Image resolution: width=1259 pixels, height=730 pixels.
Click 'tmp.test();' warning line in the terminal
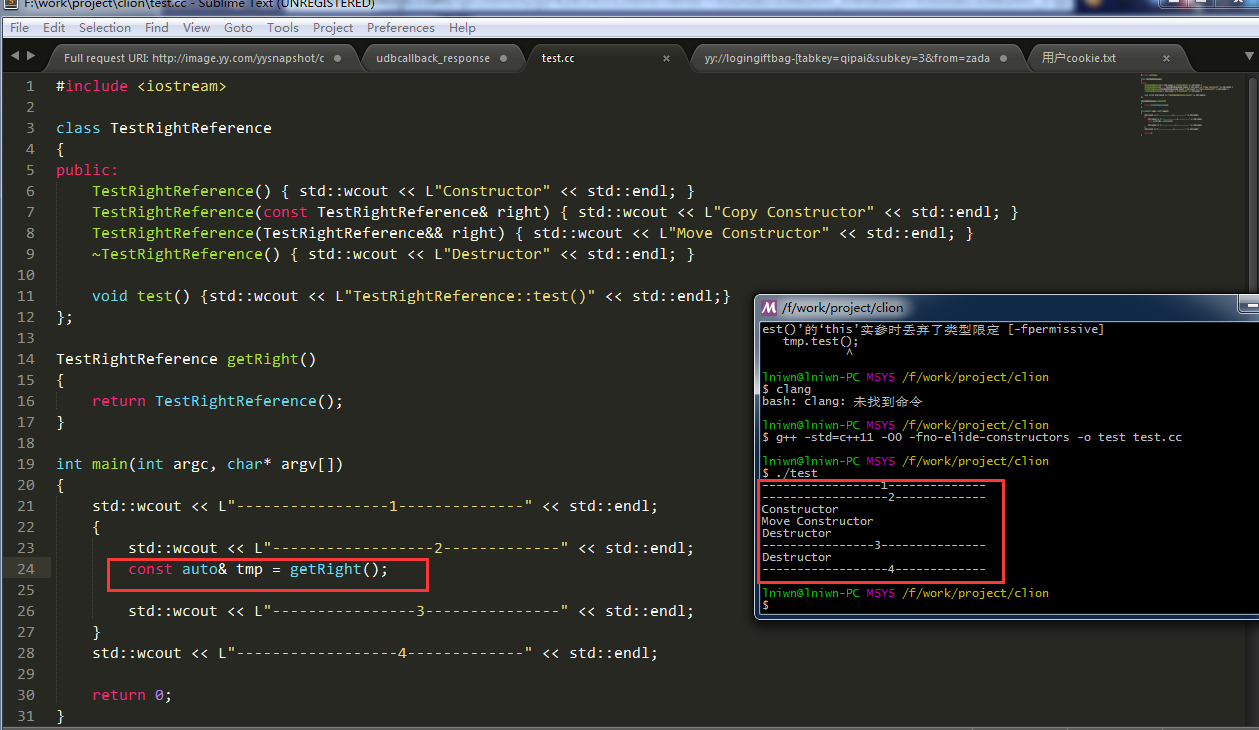[821, 341]
